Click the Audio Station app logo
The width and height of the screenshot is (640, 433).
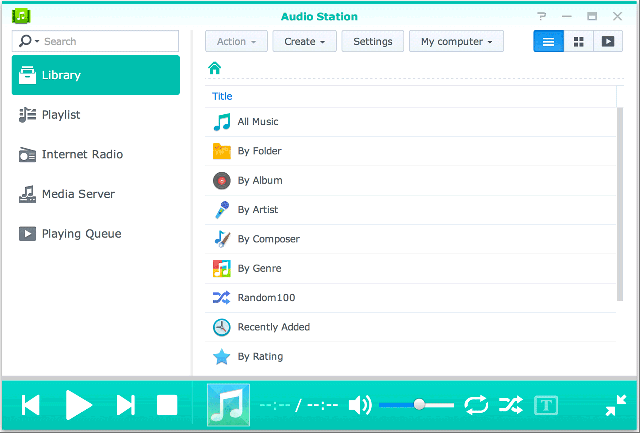tap(22, 16)
